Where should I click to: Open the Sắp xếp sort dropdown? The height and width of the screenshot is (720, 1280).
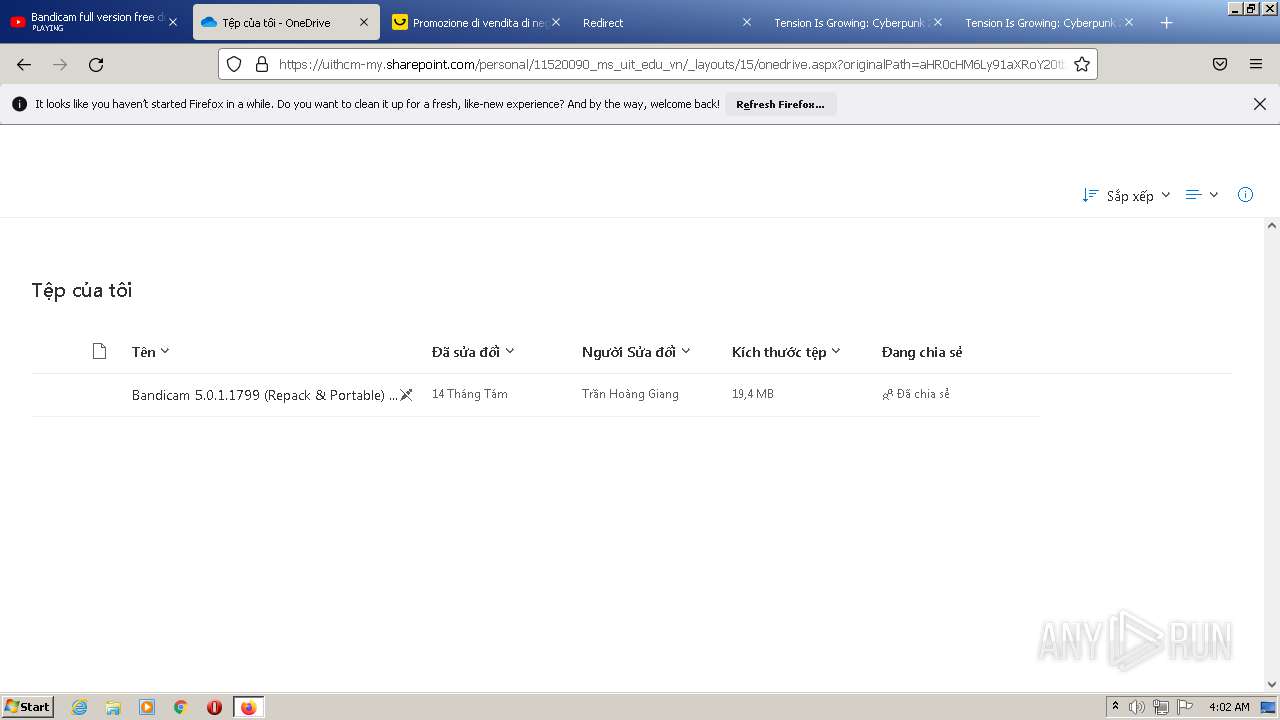(x=1126, y=195)
